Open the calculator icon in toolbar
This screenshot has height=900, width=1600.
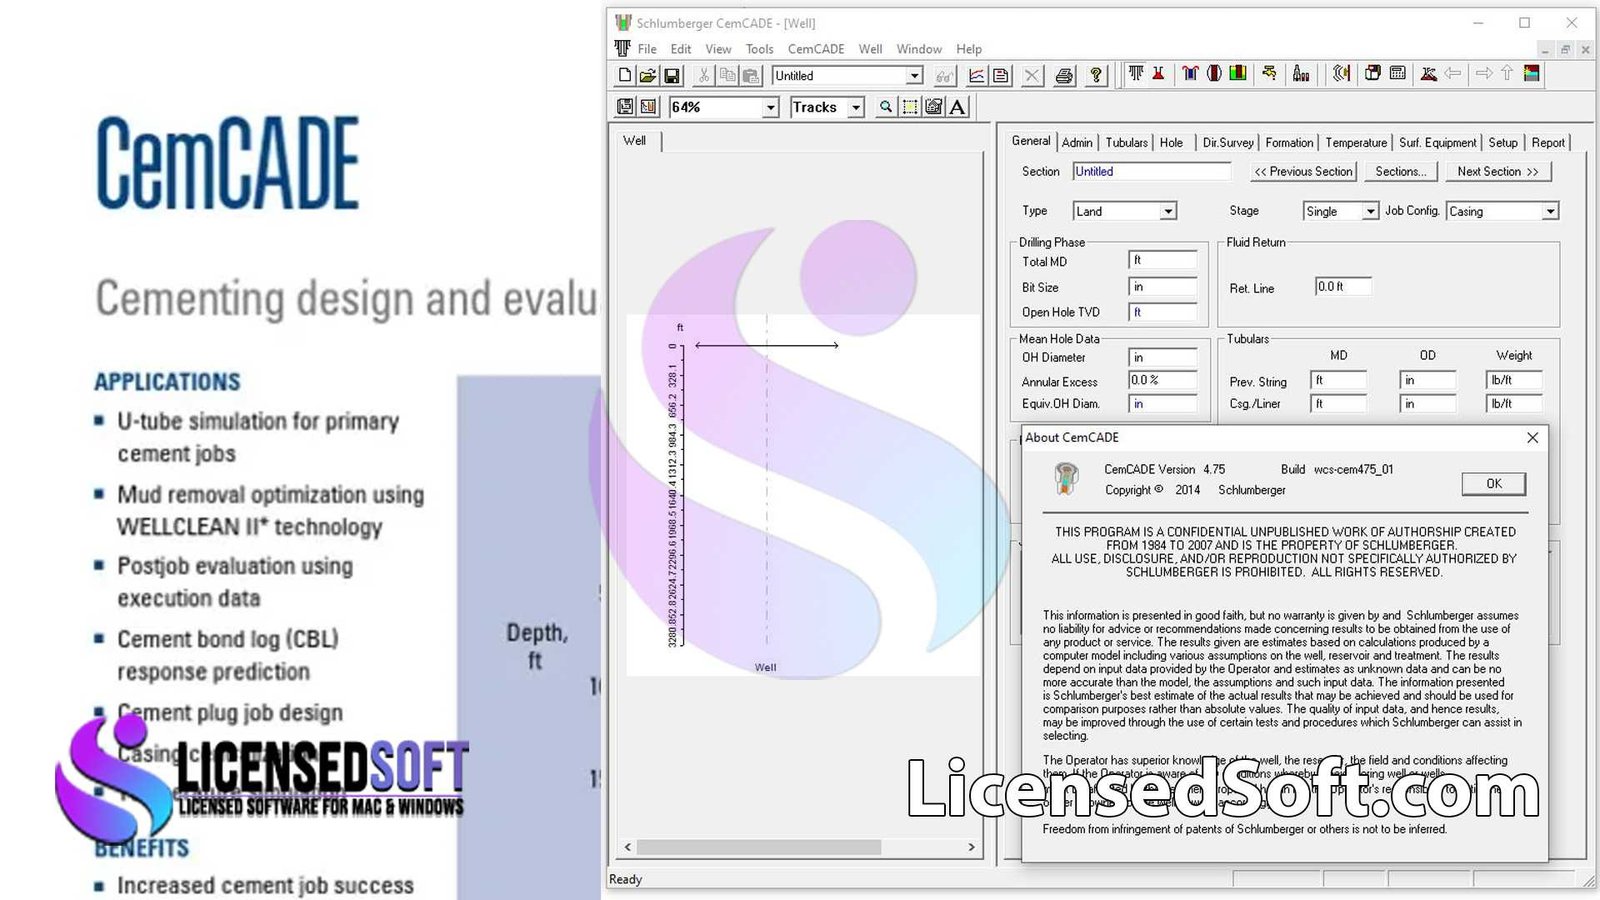(x=1398, y=73)
